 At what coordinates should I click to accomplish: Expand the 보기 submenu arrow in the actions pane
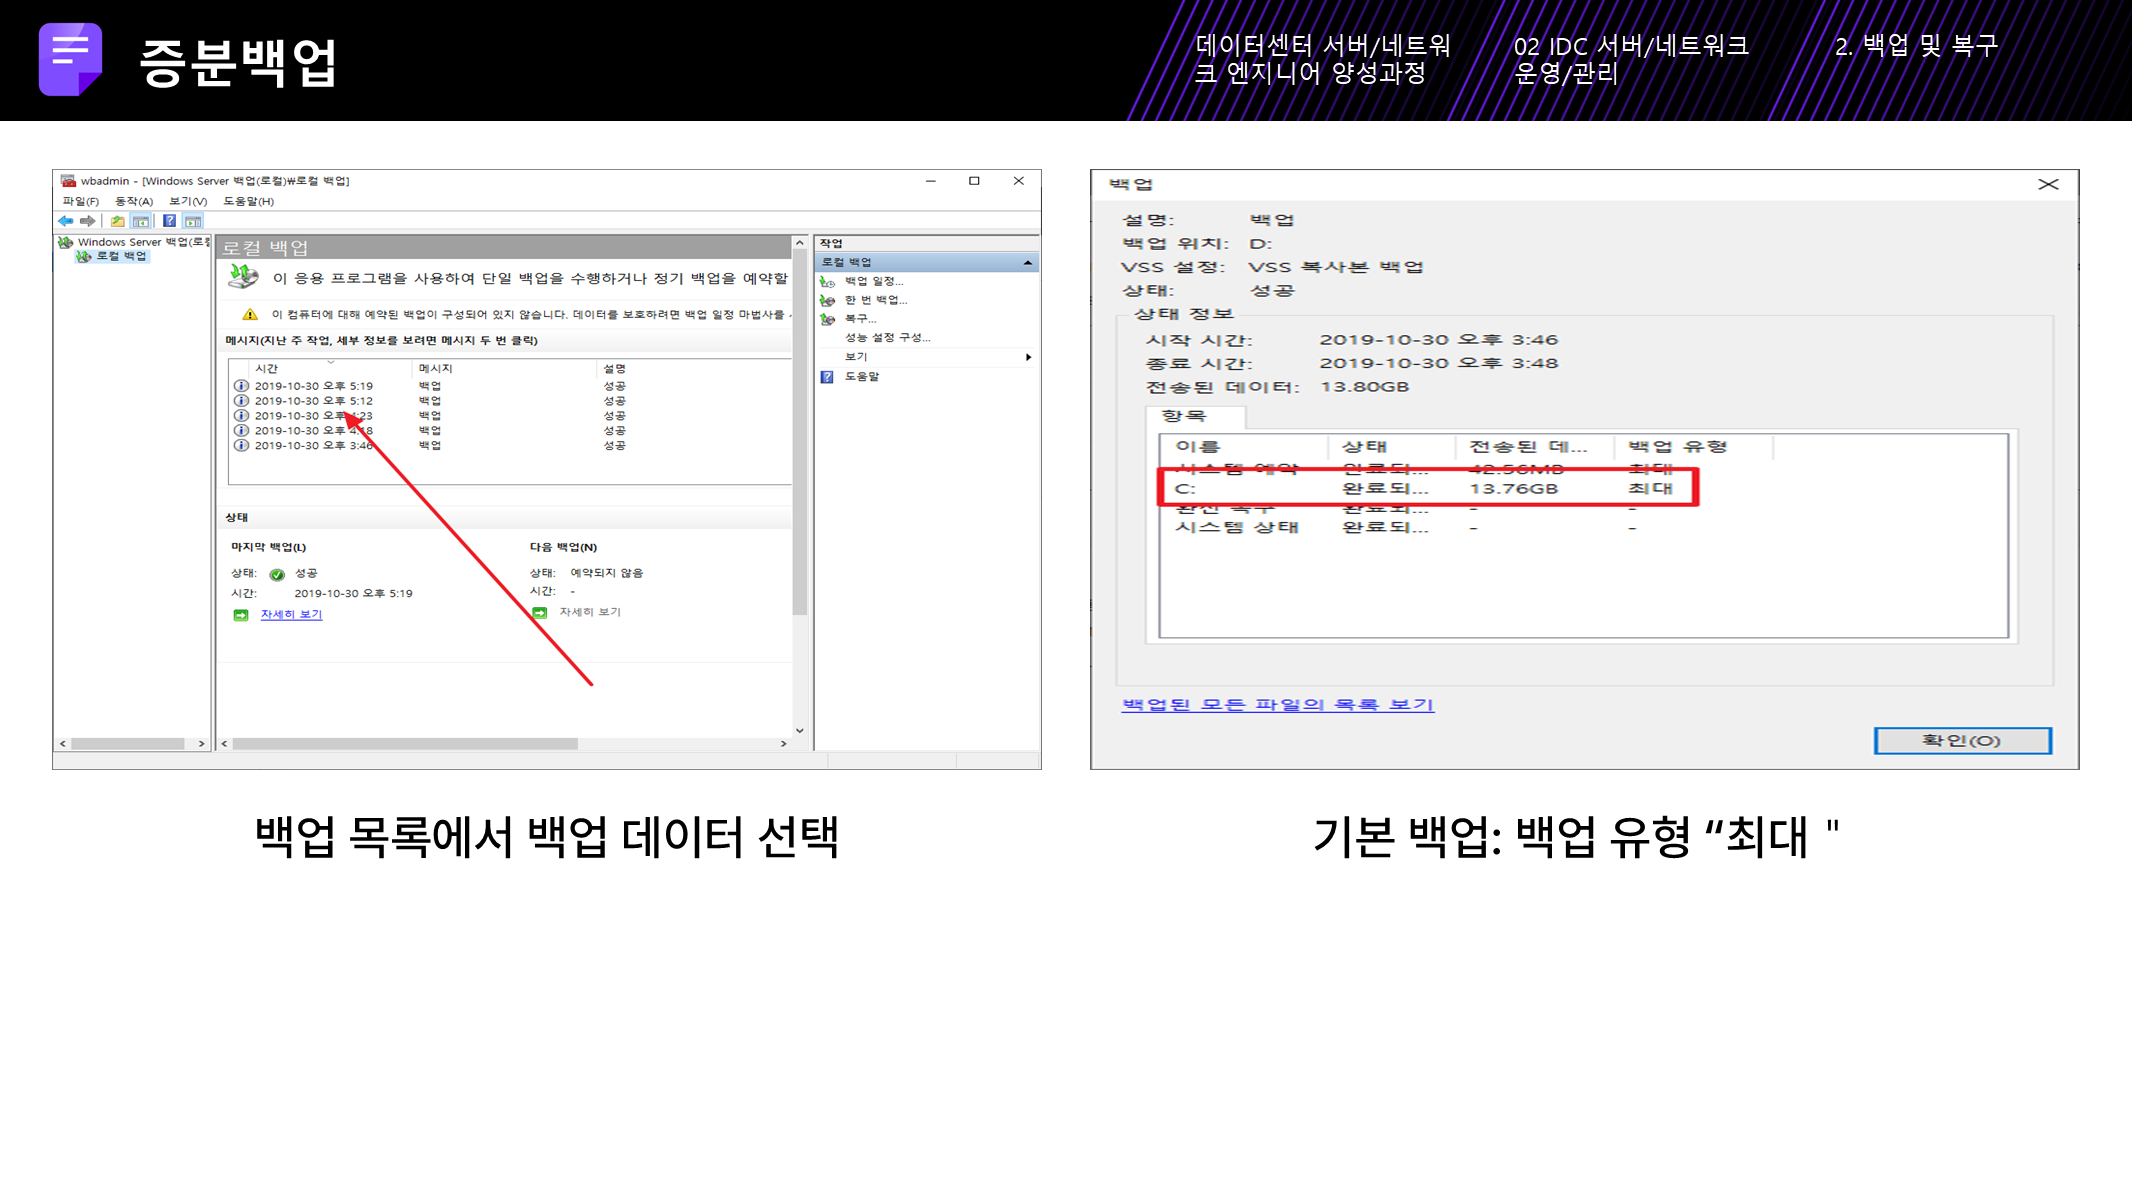coord(1028,357)
